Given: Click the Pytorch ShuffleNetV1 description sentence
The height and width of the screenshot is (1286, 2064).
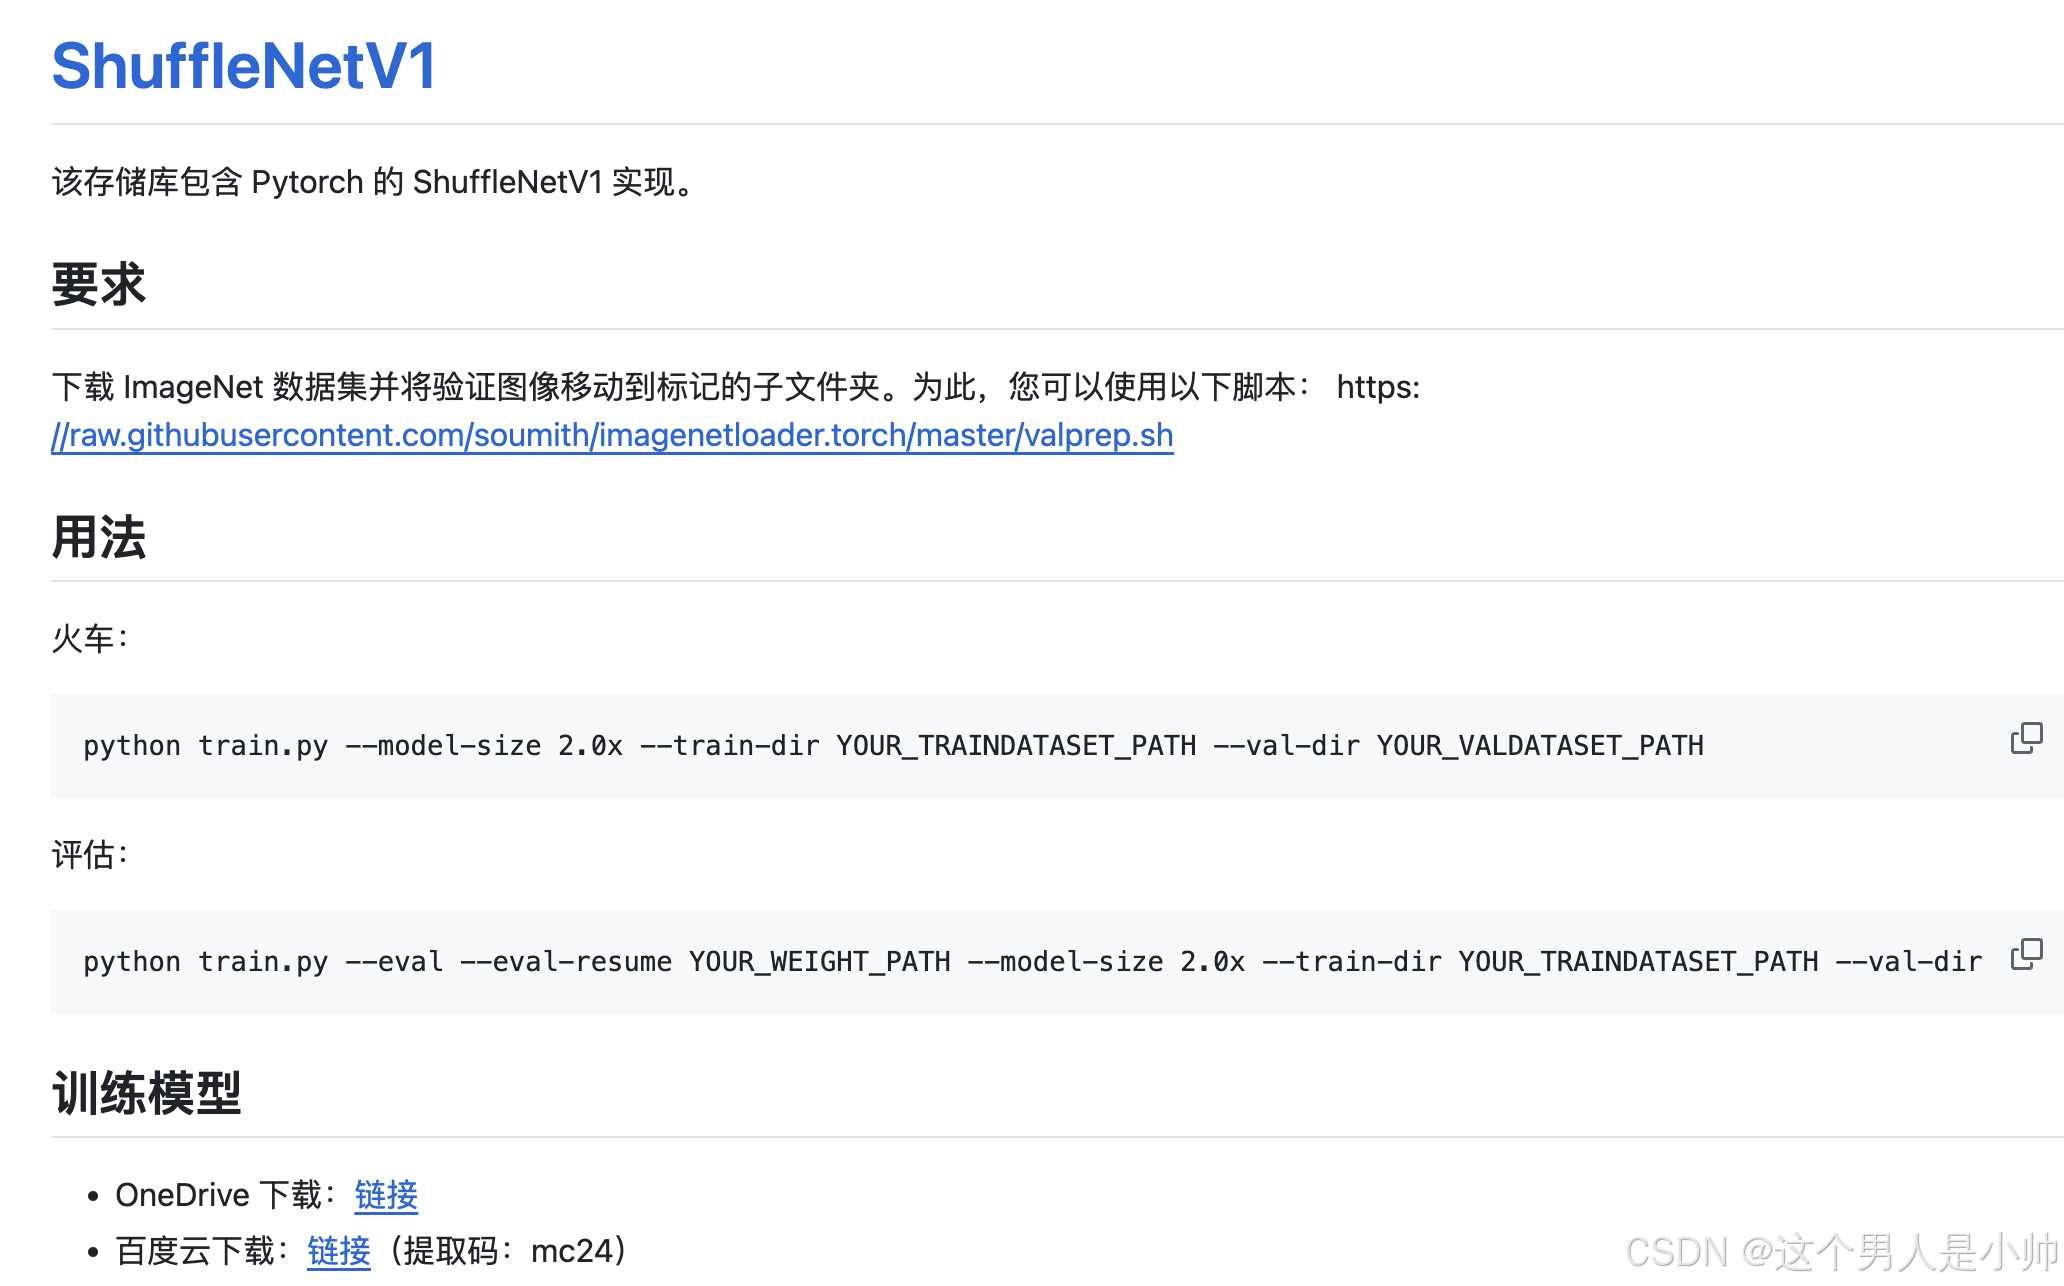Looking at the screenshot, I should [x=374, y=182].
